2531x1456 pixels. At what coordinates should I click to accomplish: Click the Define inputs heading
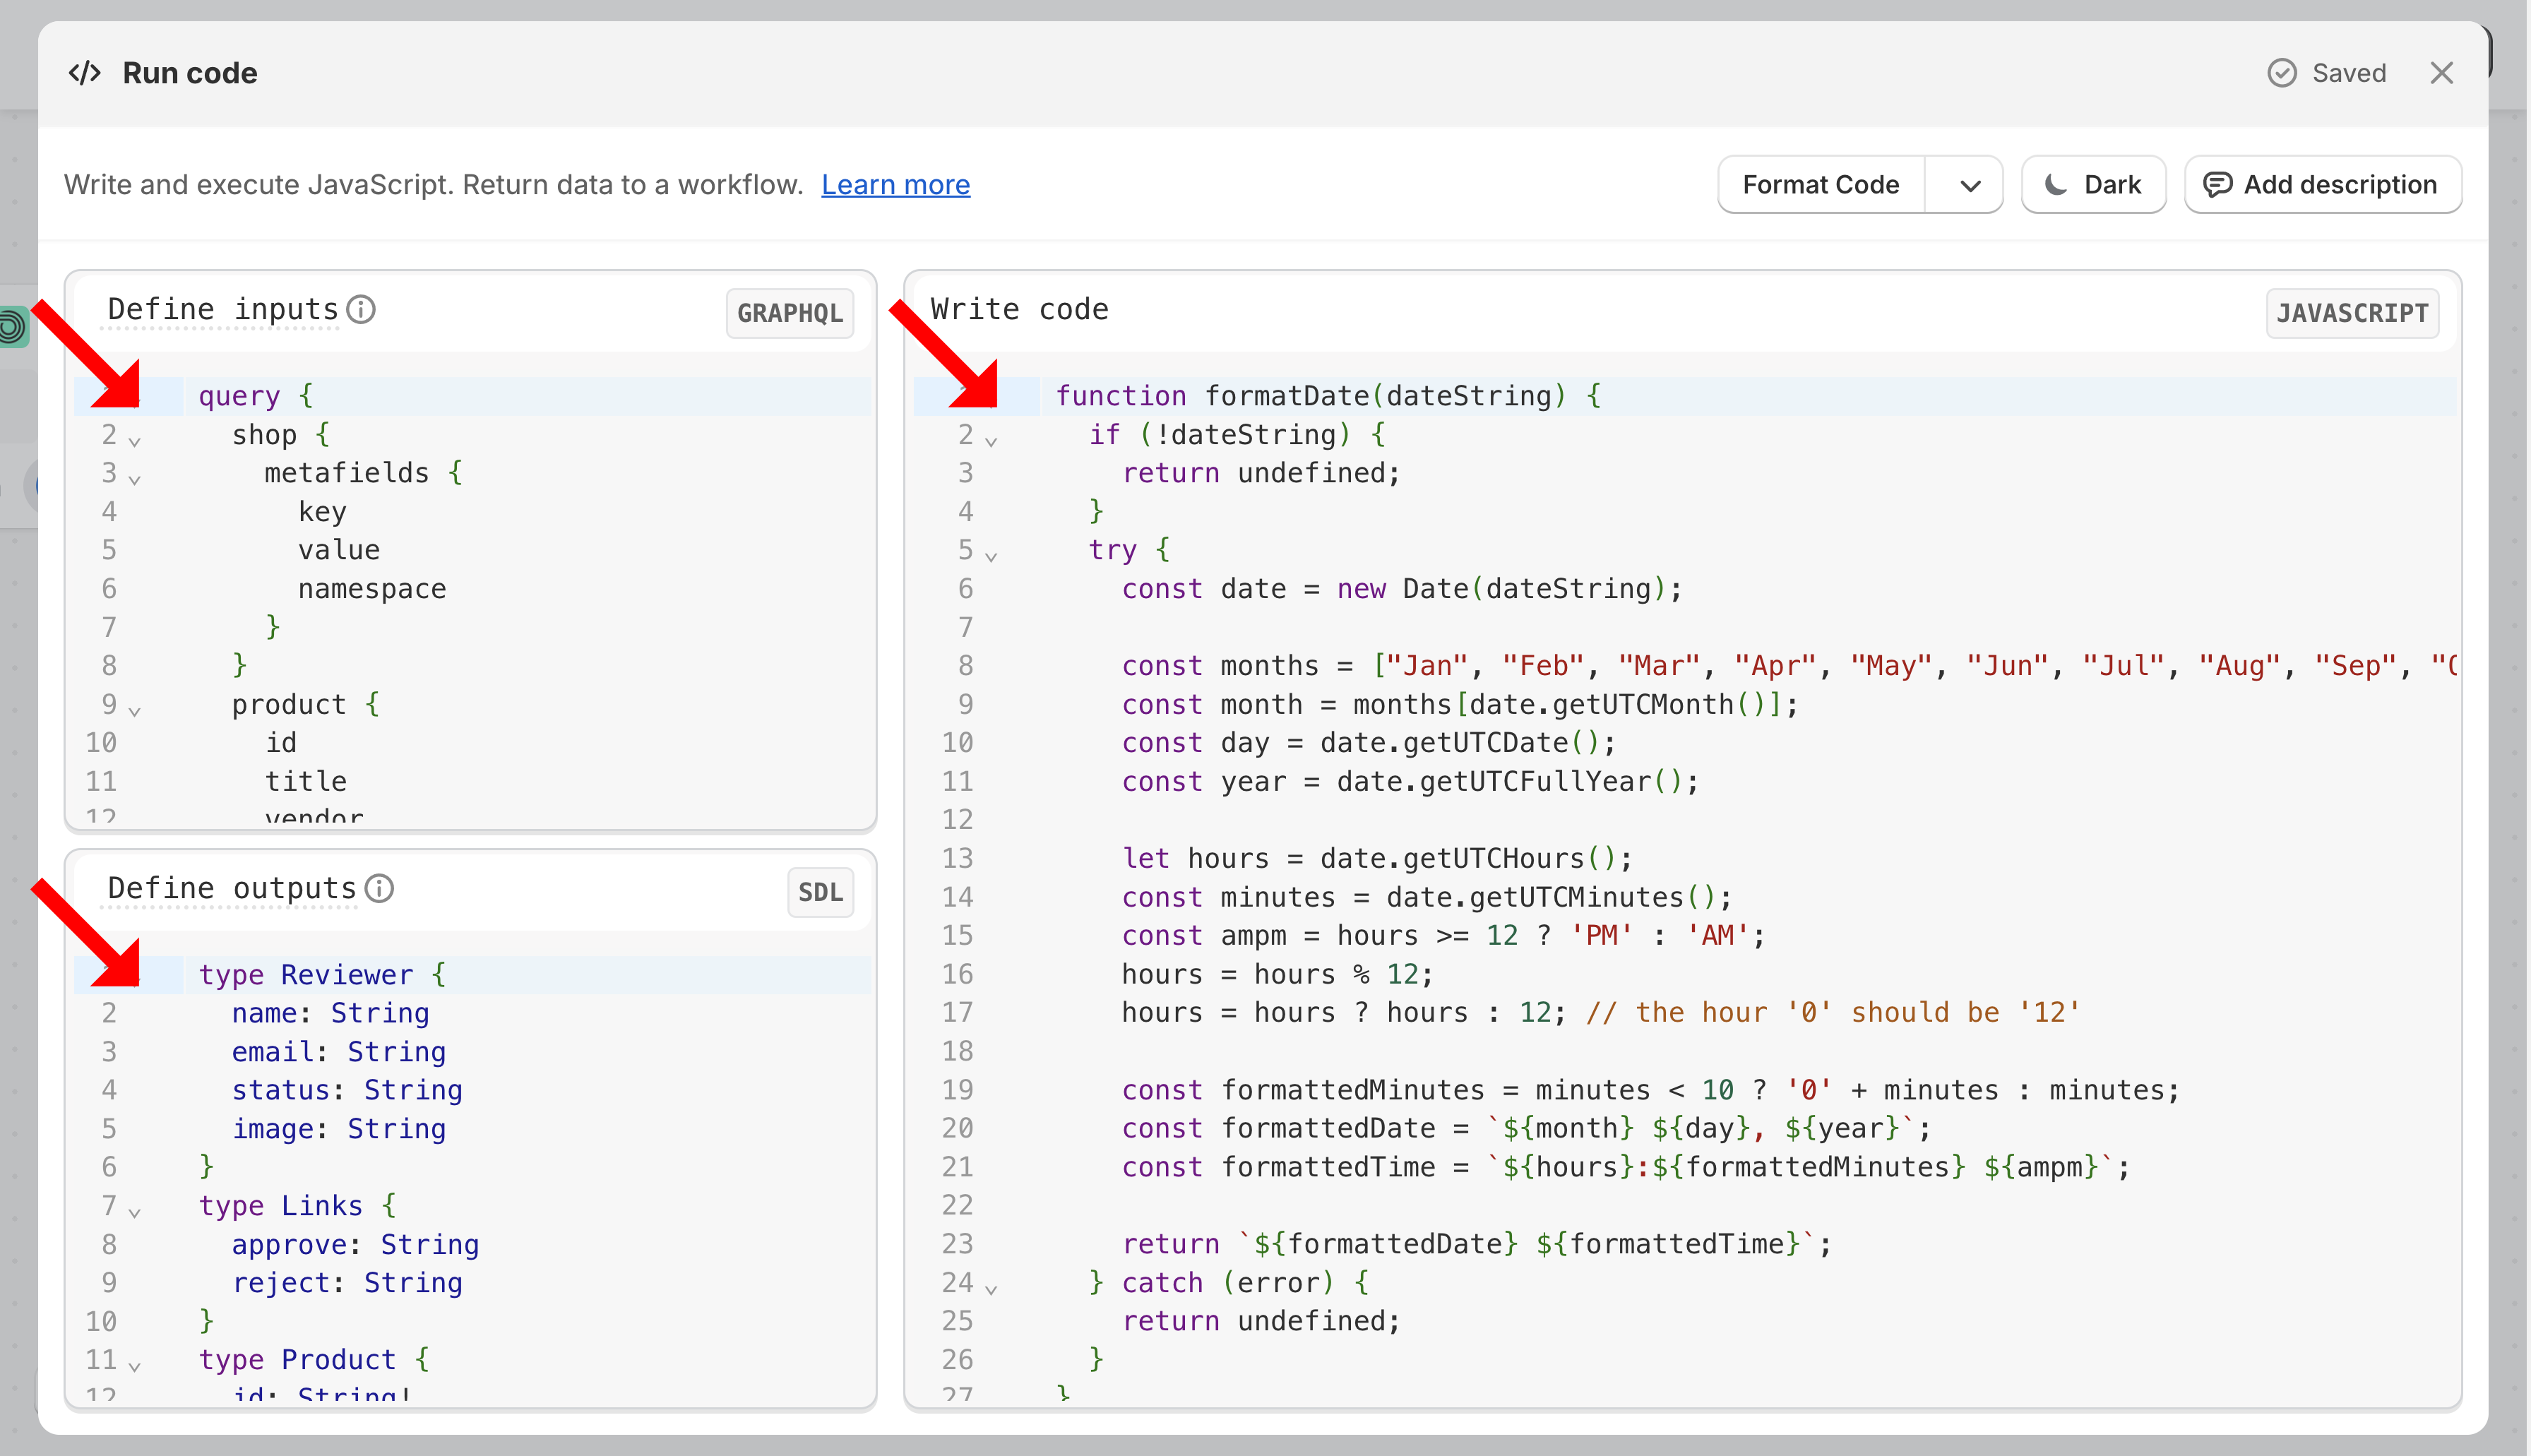click(222, 310)
